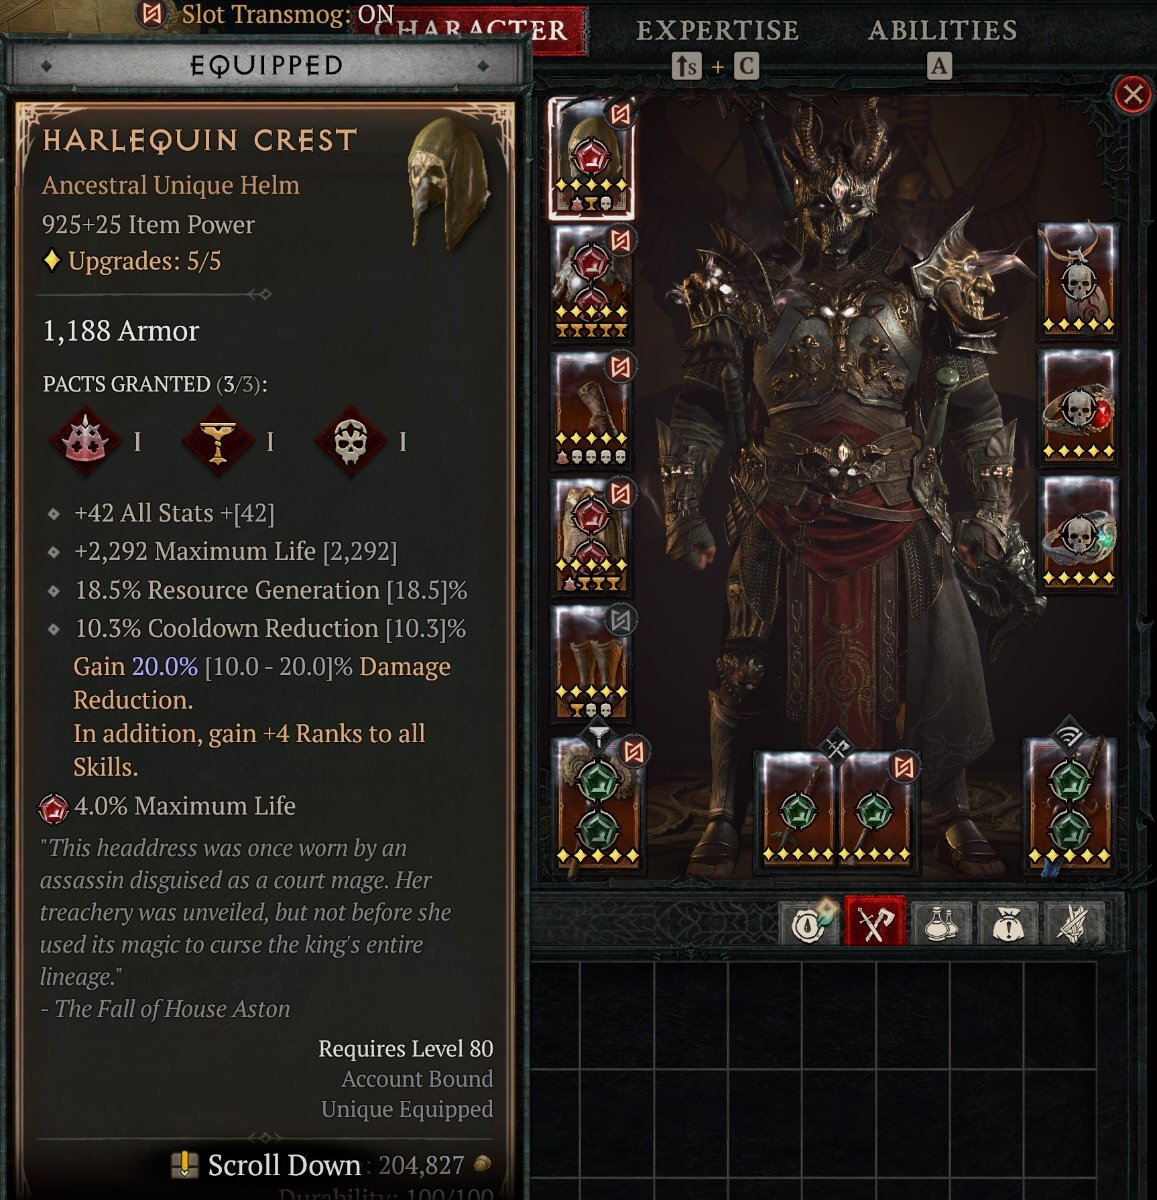Select the equipped Harlequin Crest helm slot

pos(591,159)
